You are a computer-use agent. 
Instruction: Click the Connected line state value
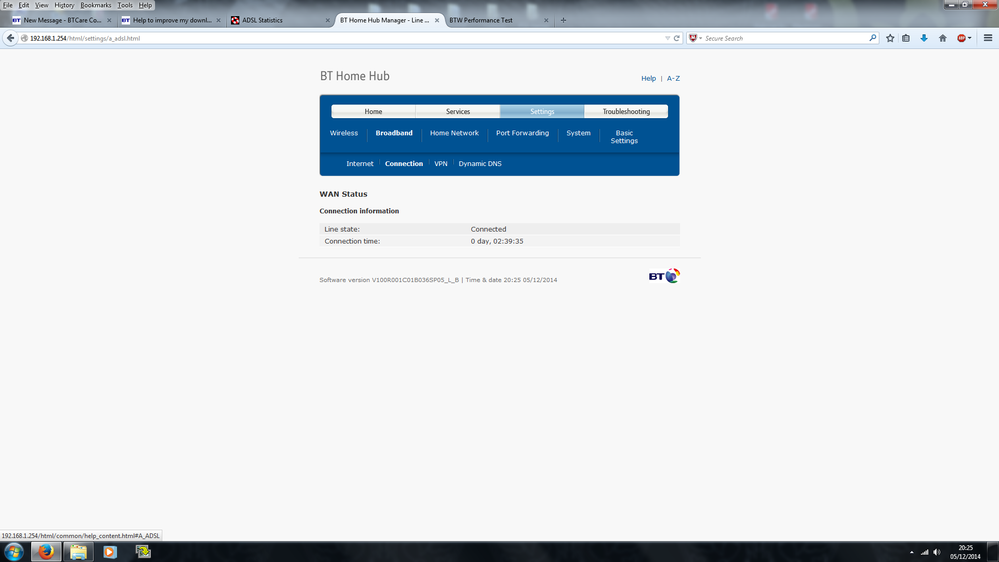tap(489, 229)
